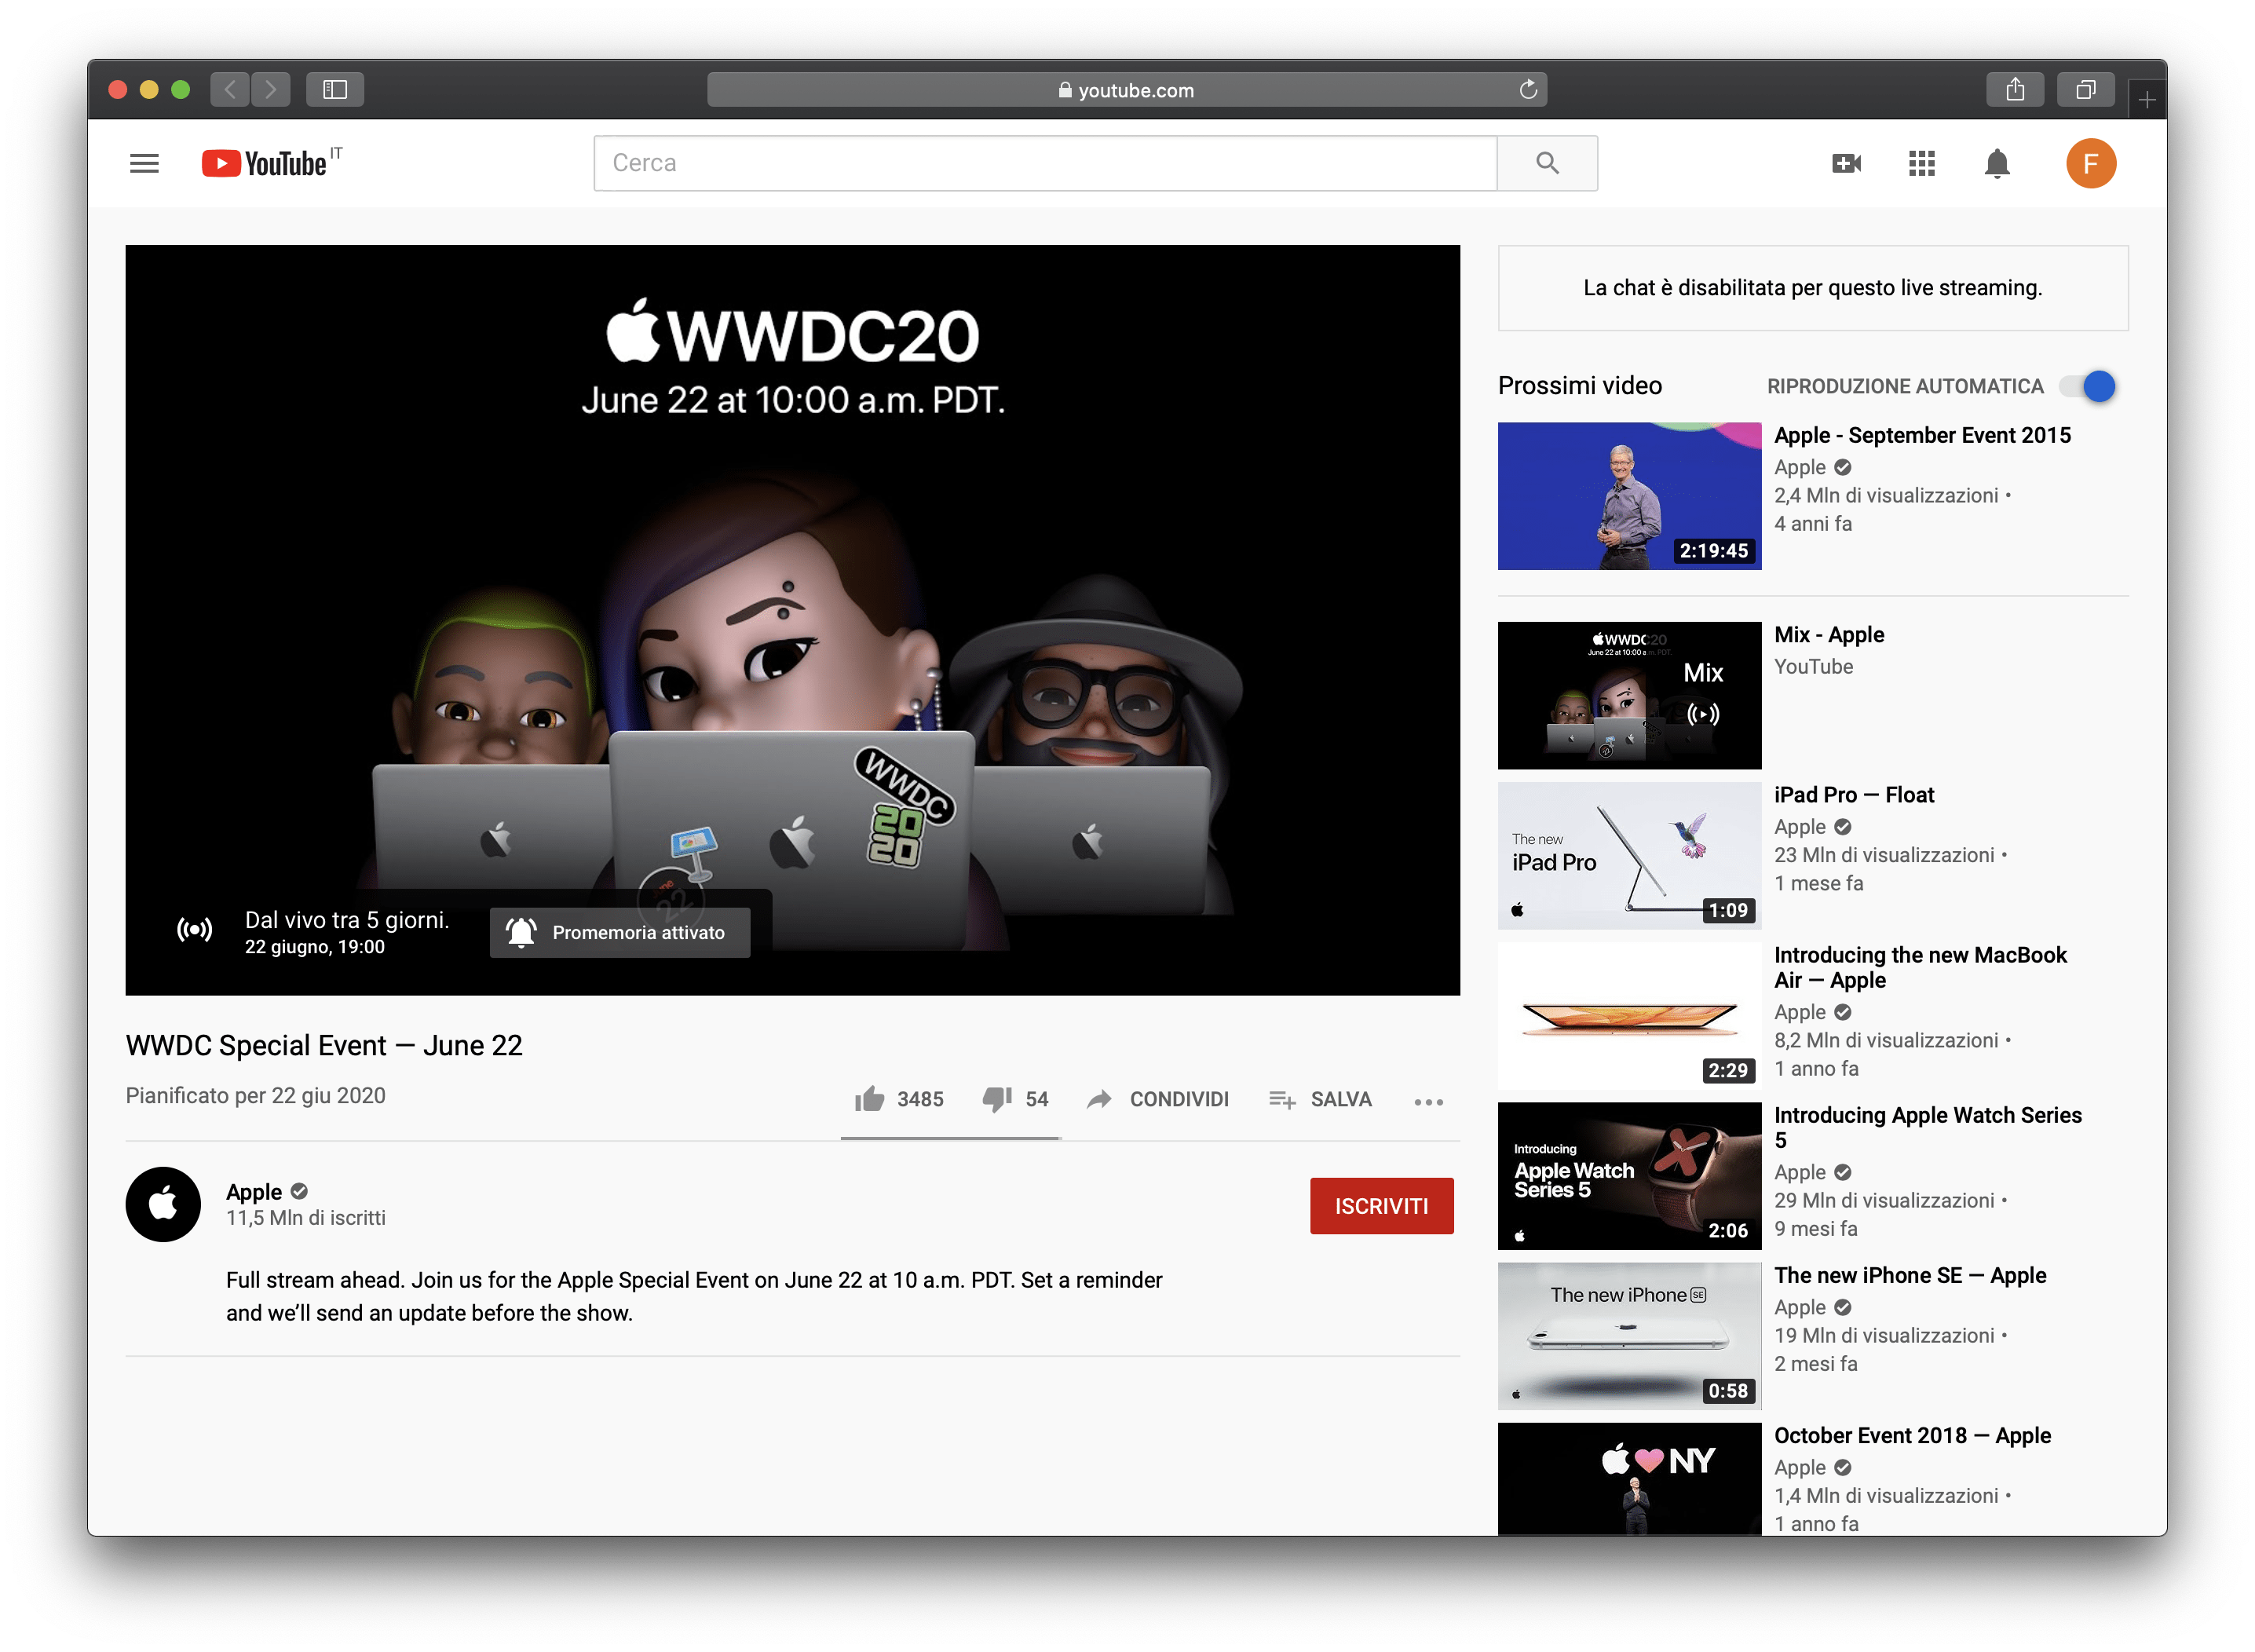Image resolution: width=2255 pixels, height=1652 pixels.
Task: Reload the page in address bar
Action: click(1528, 90)
